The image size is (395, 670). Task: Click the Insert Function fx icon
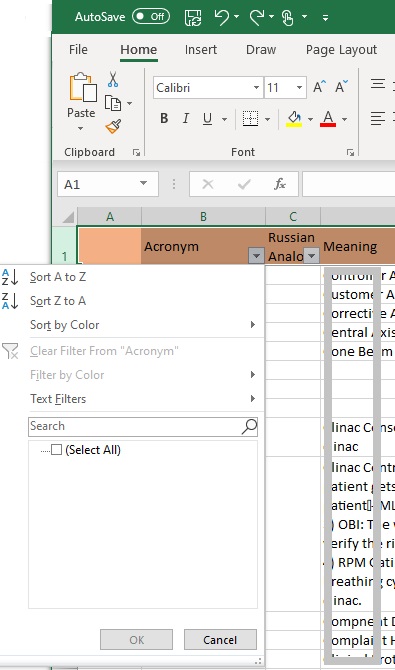tap(280, 184)
